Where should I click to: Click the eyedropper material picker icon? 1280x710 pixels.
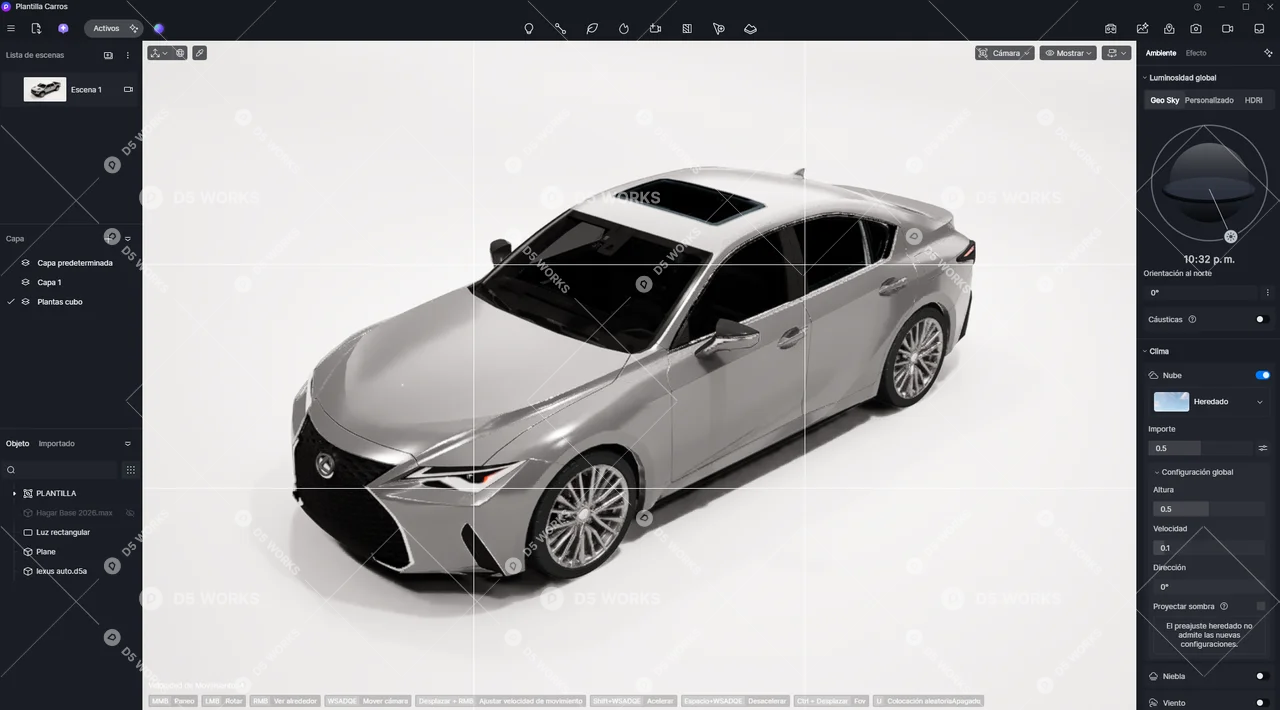(x=200, y=52)
